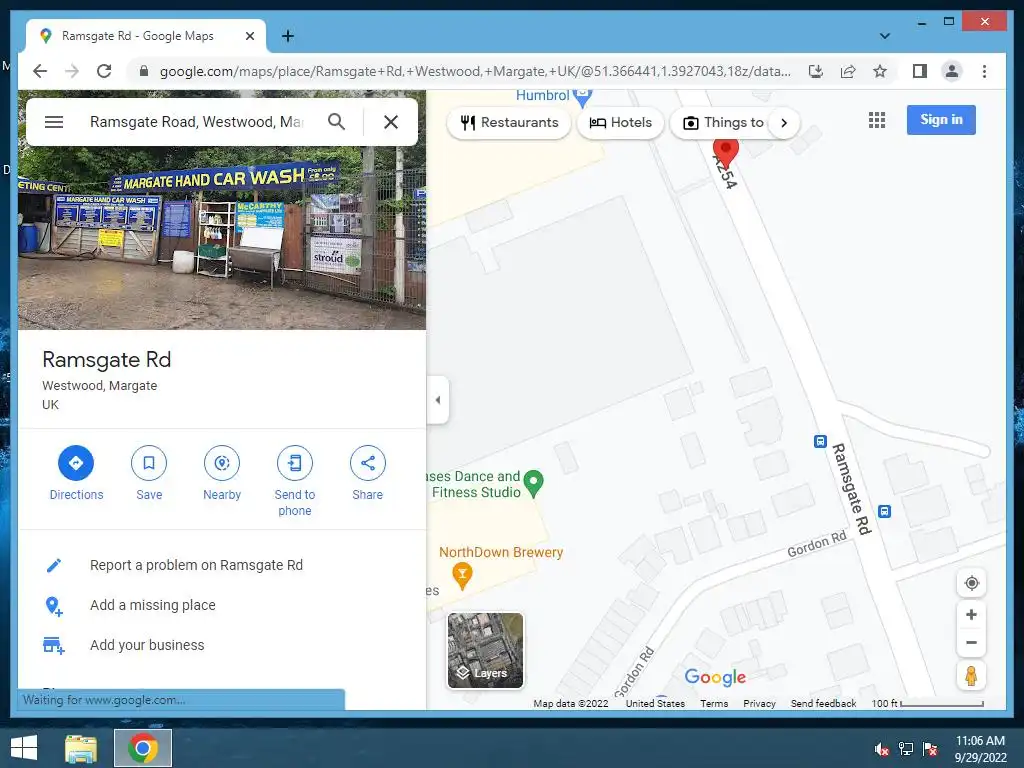Click the Dance and Fitness Studio marker
1024x768 pixels.
(x=534, y=484)
